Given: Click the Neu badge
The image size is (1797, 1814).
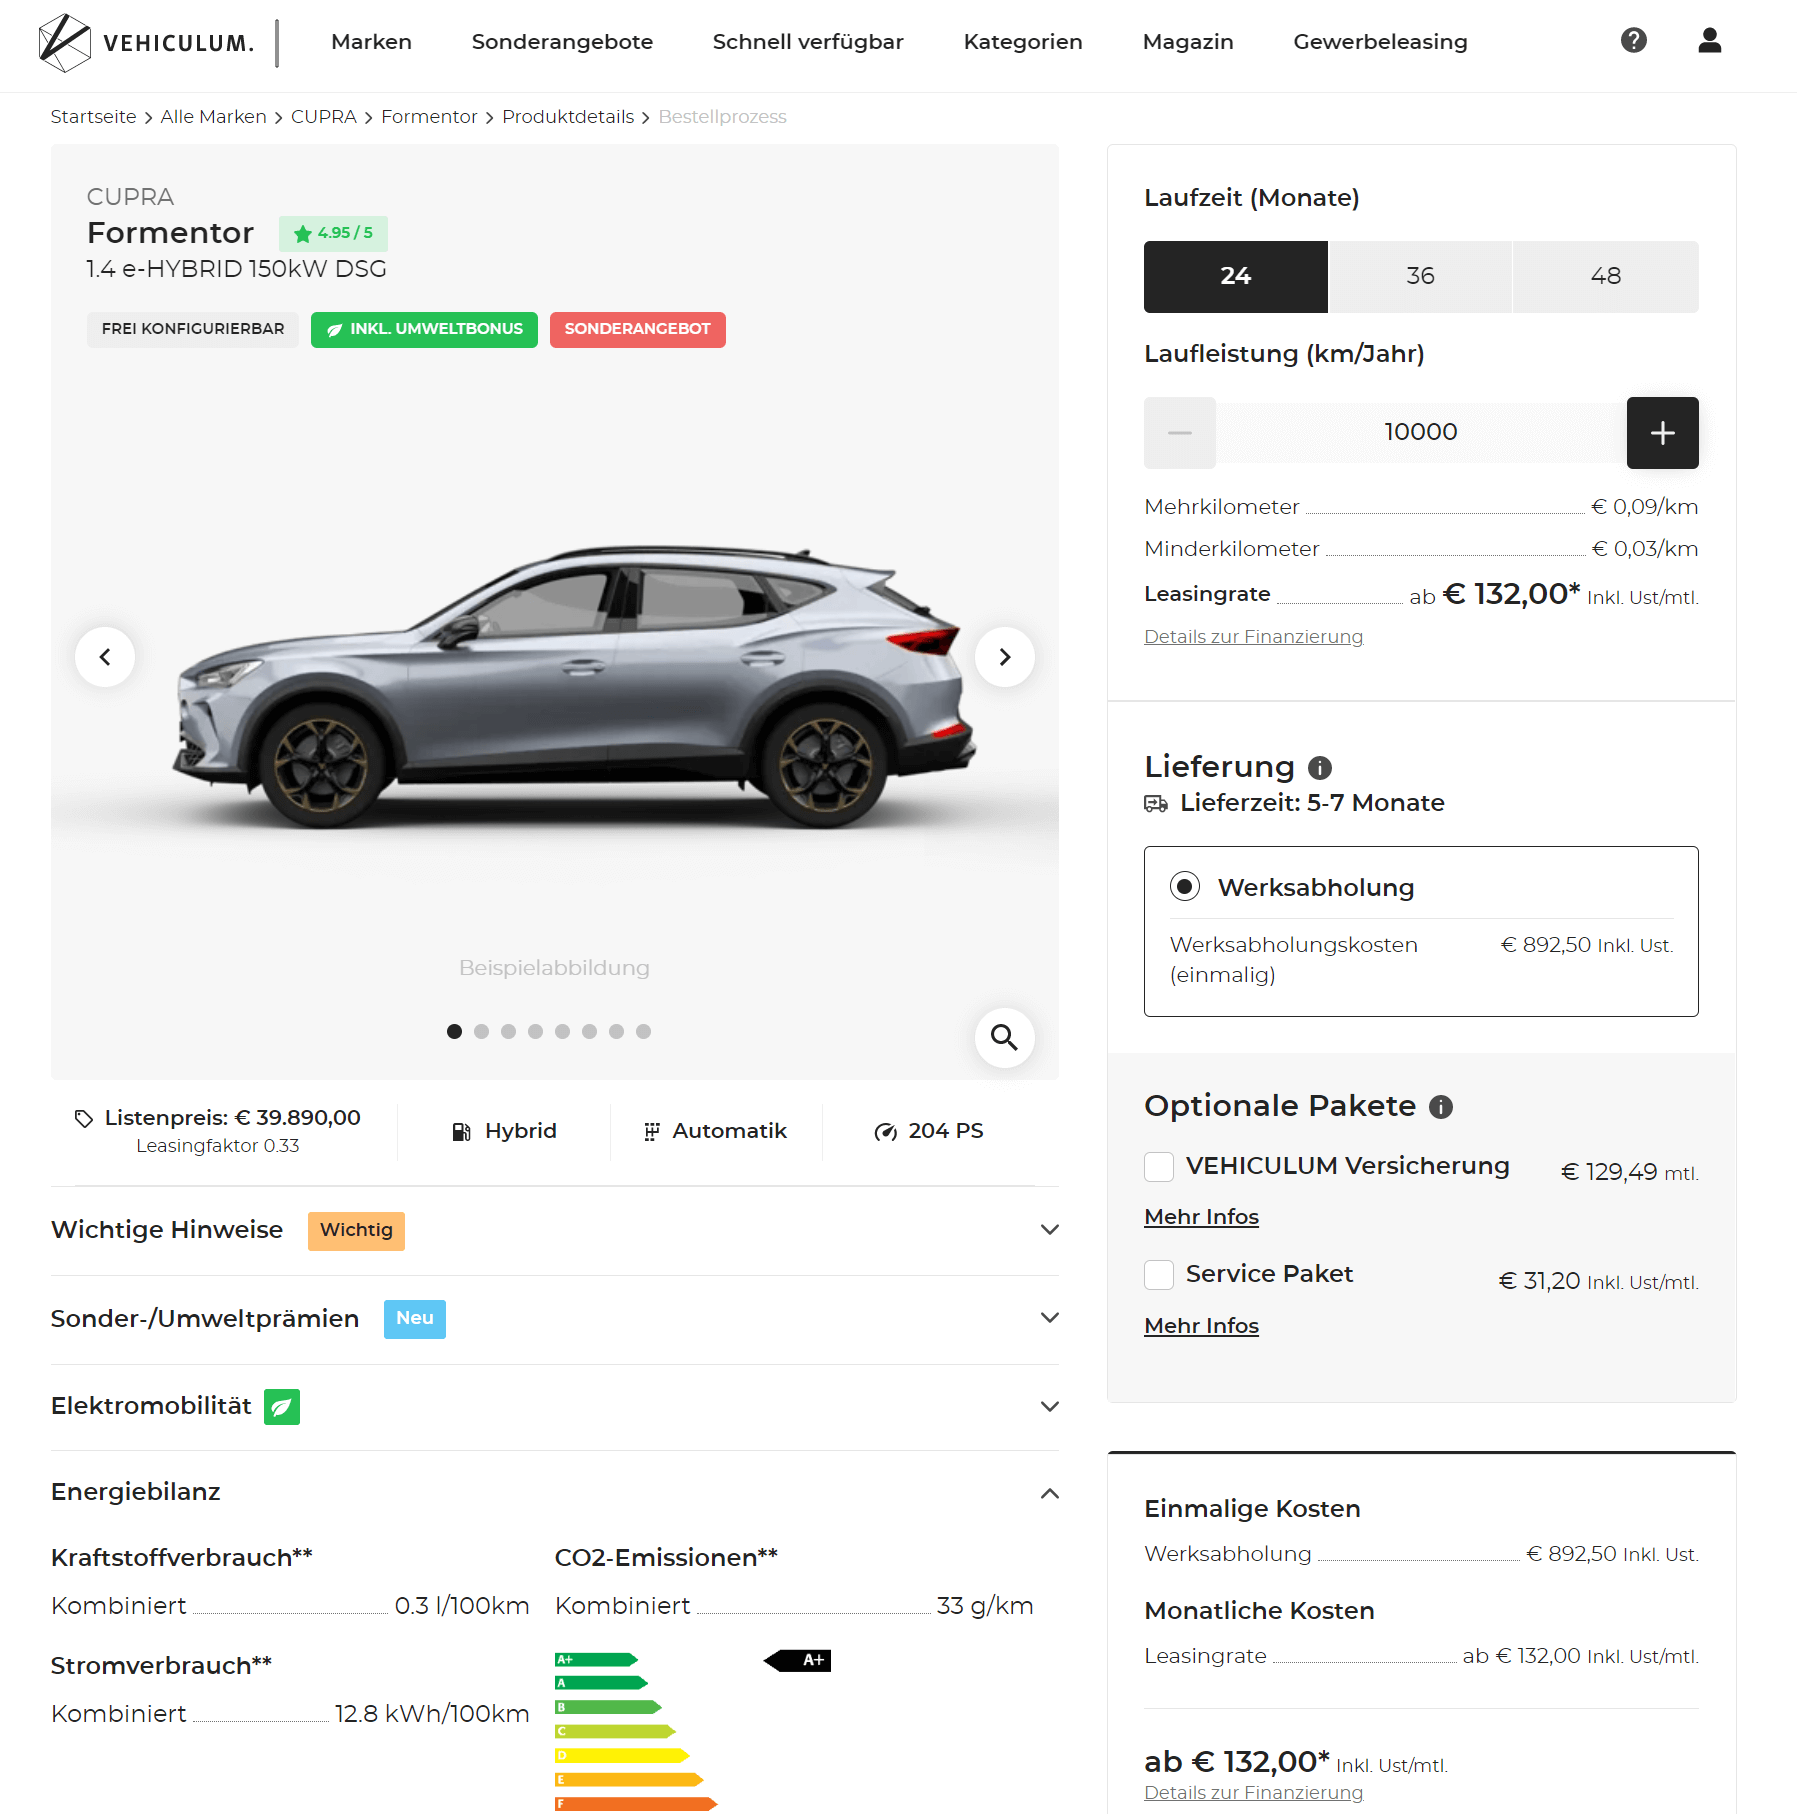Looking at the screenshot, I should point(414,1320).
